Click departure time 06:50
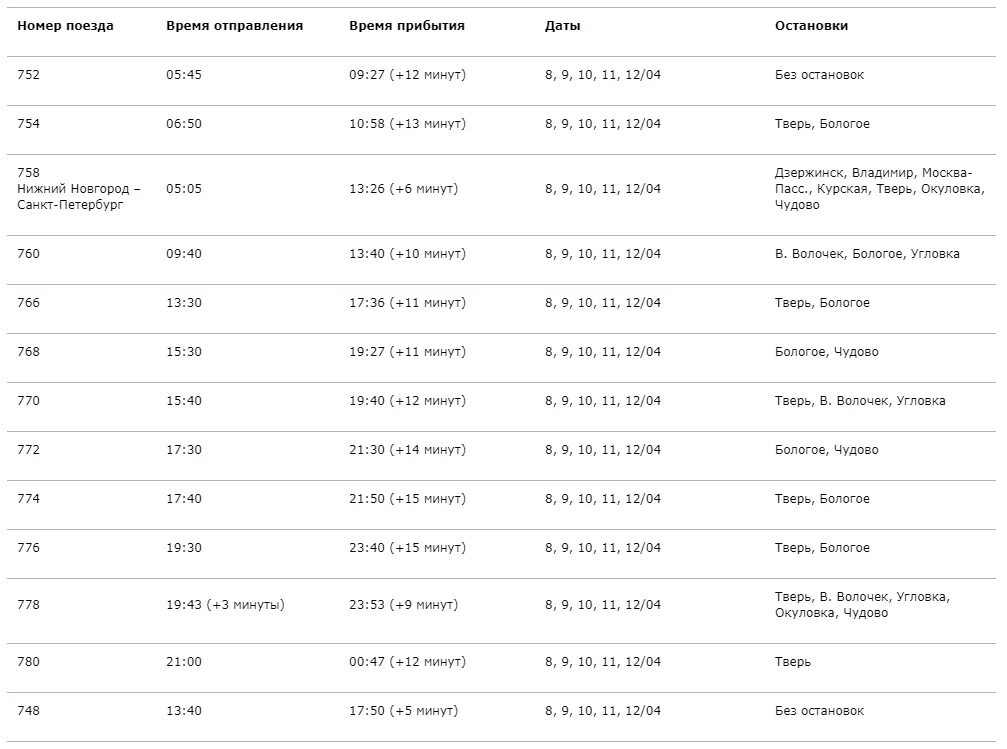1007x749 pixels. pyautogui.click(x=184, y=124)
